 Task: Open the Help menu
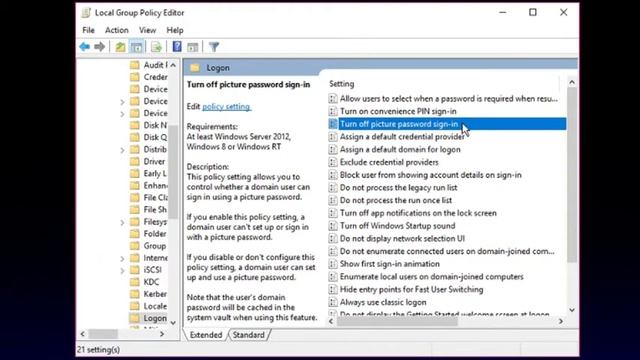pyautogui.click(x=175, y=30)
